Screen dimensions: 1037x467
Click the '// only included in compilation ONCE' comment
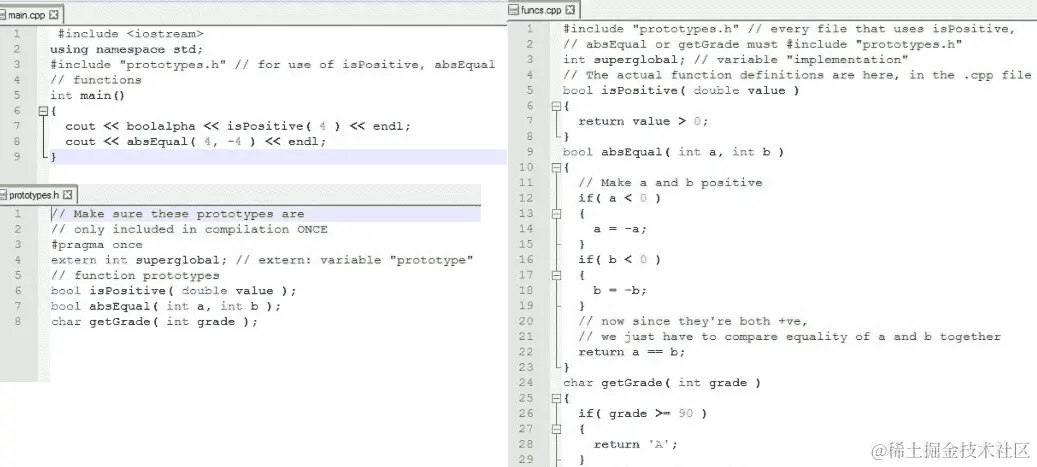[x=189, y=229]
